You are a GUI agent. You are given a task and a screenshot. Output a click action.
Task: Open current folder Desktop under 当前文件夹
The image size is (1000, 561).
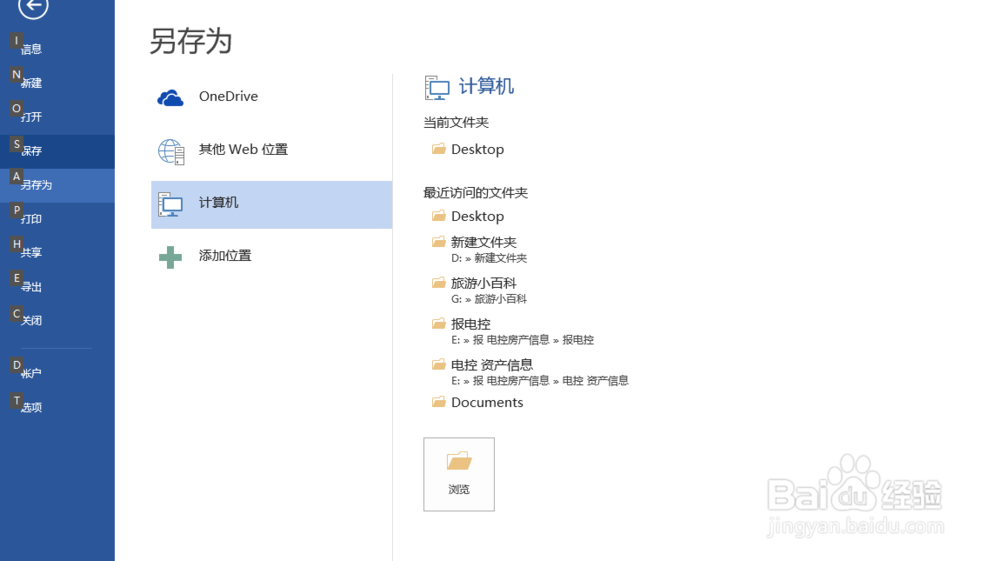click(x=477, y=149)
